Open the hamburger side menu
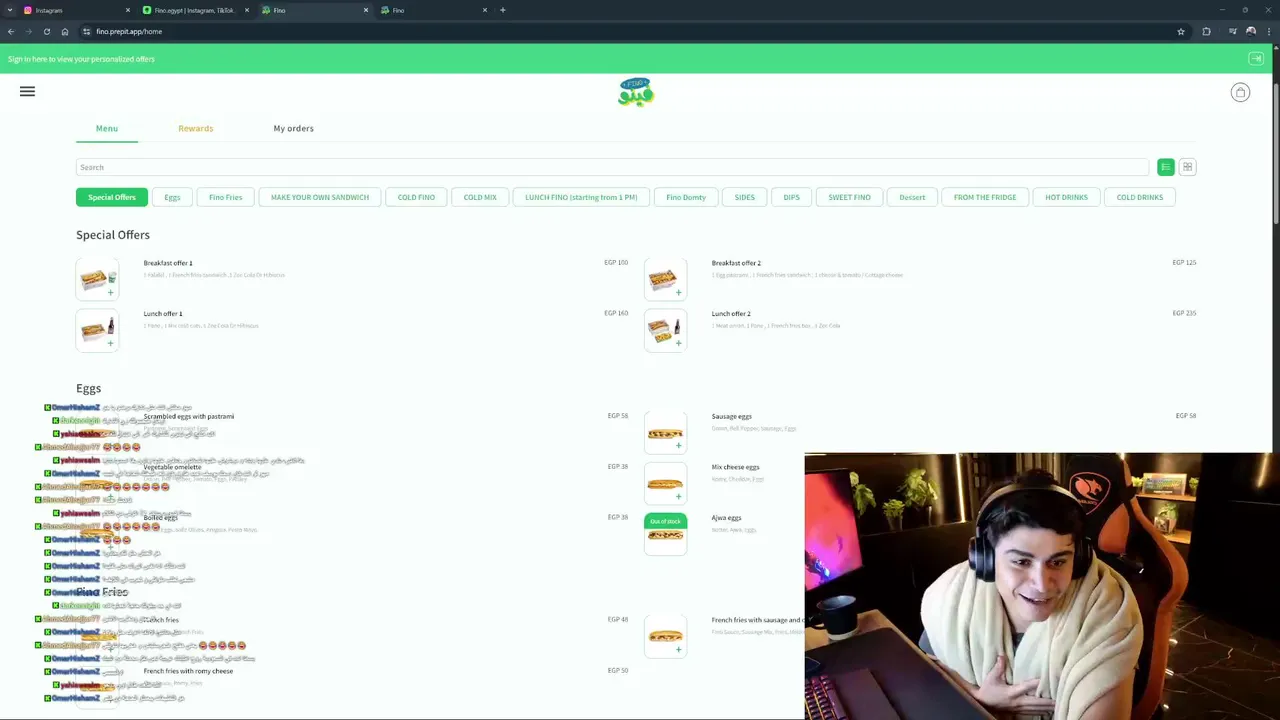The height and width of the screenshot is (720, 1280). click(27, 91)
